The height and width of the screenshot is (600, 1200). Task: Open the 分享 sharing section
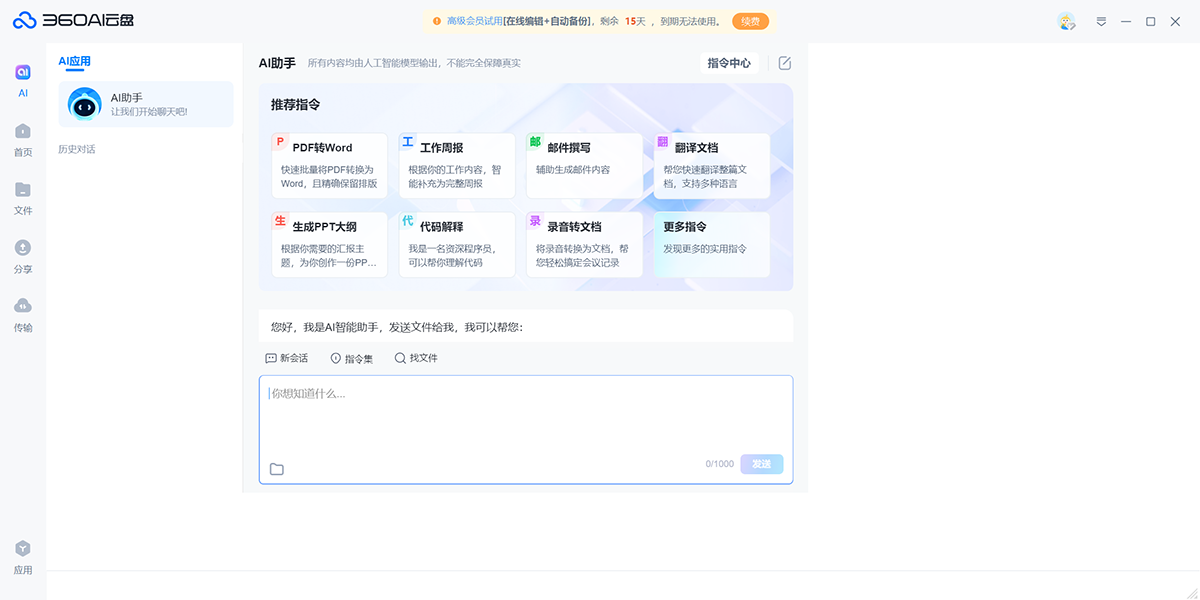tap(22, 257)
